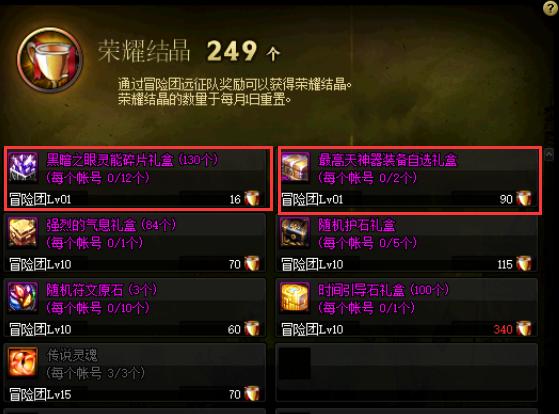Click trophy cost icon next to 340
The height and width of the screenshot is (414, 559).
(x=524, y=329)
